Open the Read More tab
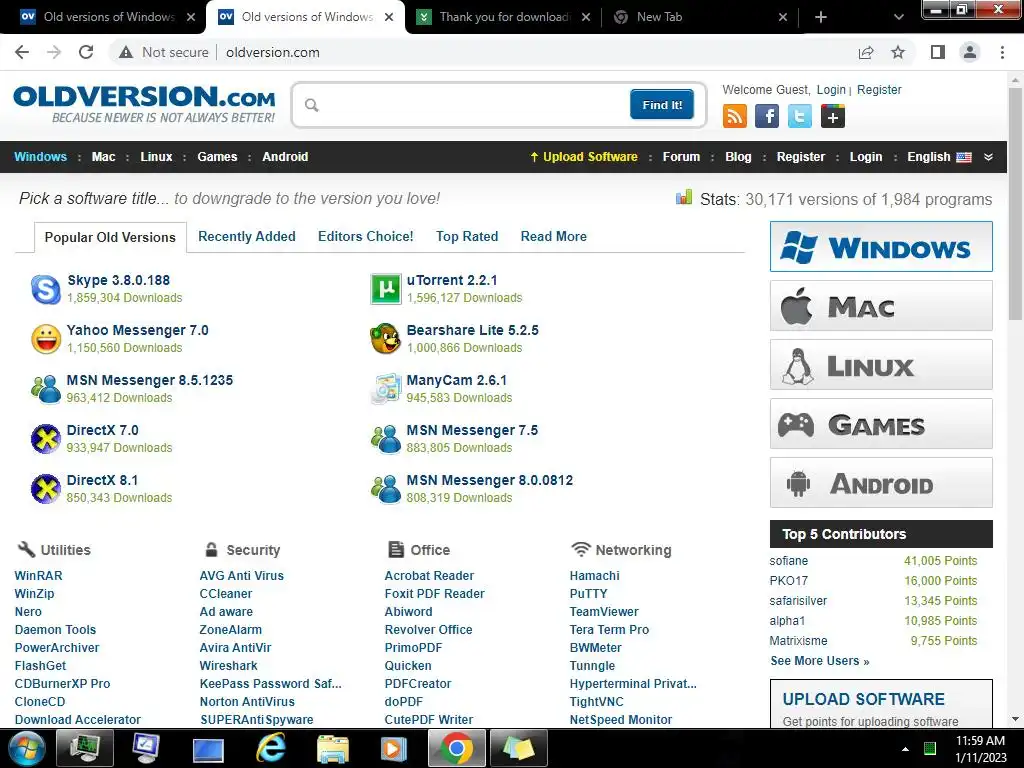 click(x=554, y=236)
